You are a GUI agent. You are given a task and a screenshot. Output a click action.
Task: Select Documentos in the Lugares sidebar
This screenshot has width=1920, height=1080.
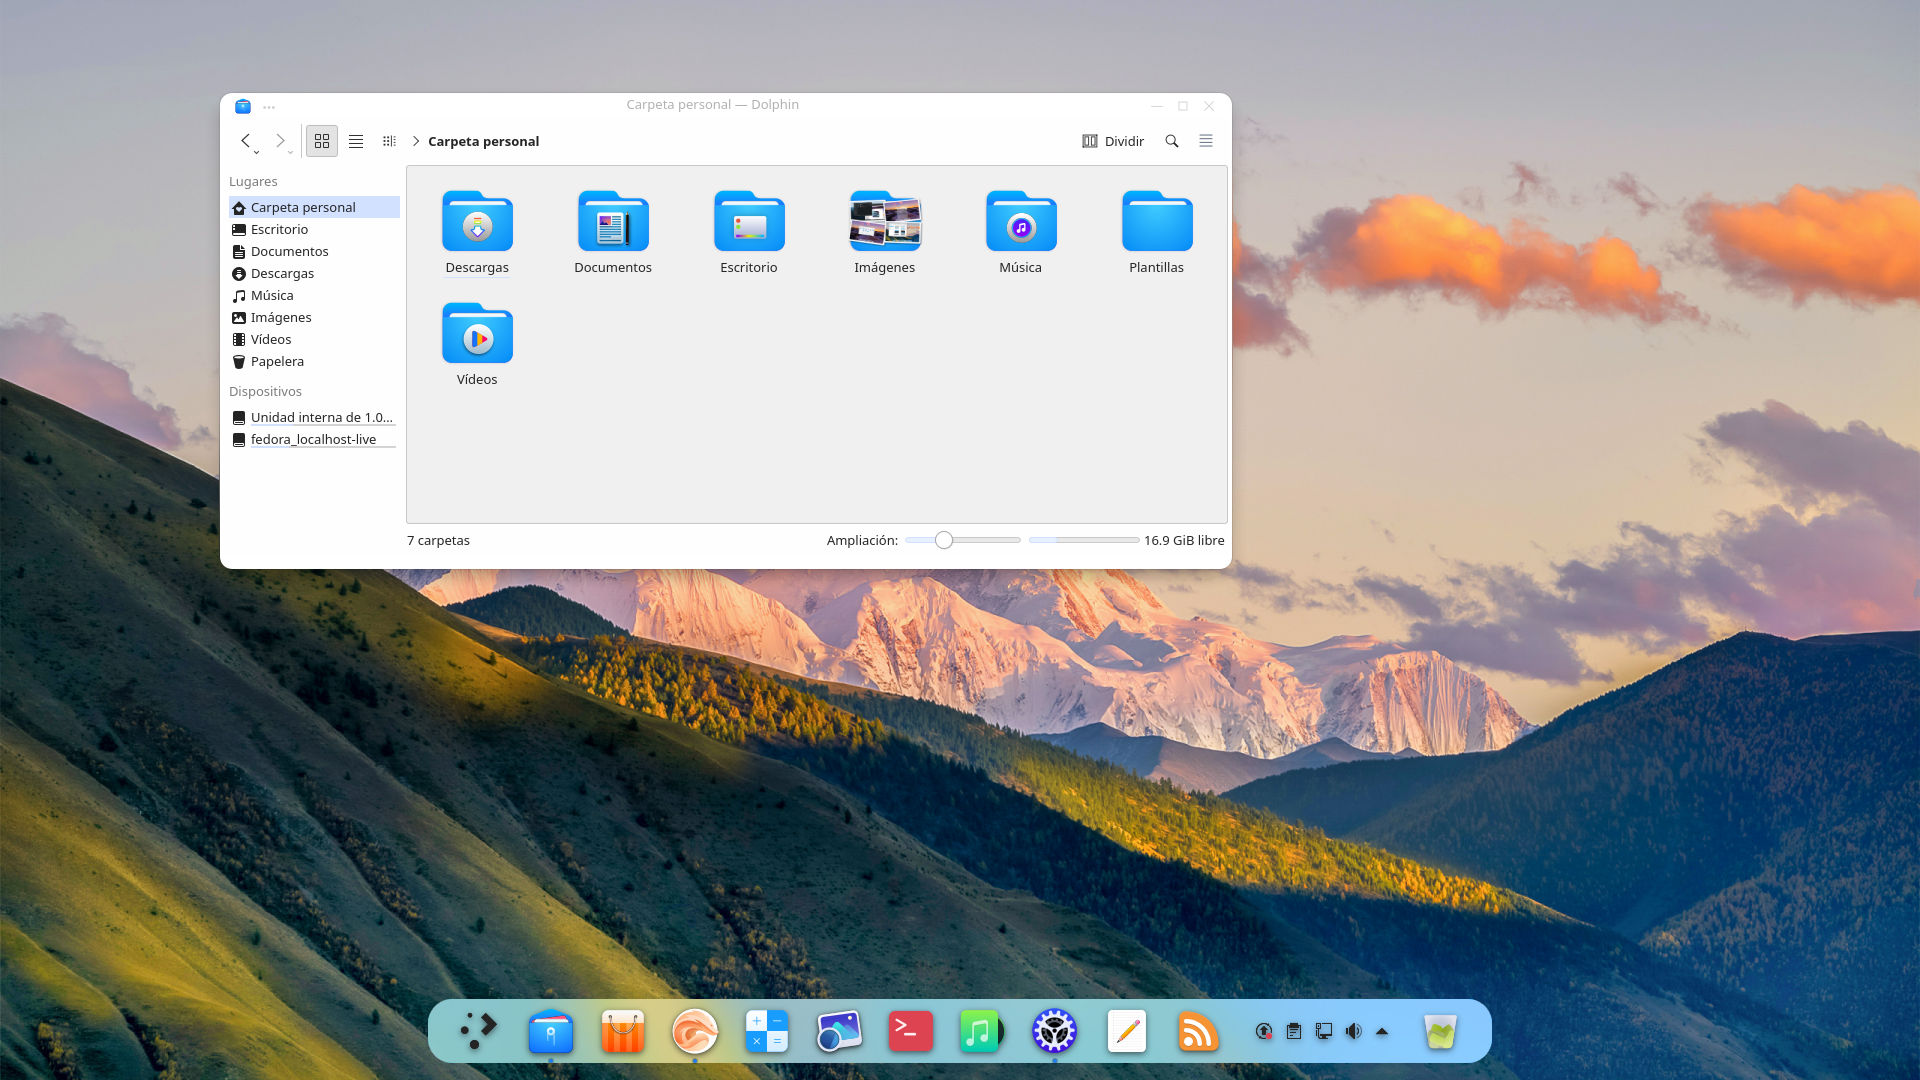(x=314, y=251)
